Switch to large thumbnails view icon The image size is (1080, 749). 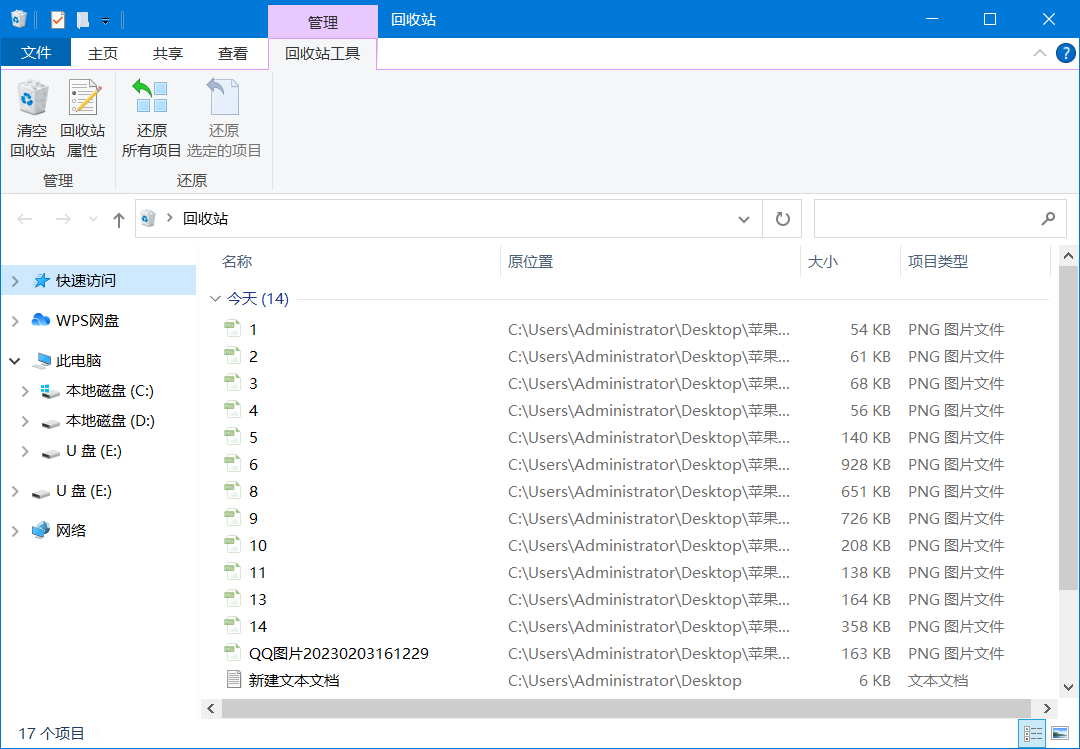[x=1060, y=734]
